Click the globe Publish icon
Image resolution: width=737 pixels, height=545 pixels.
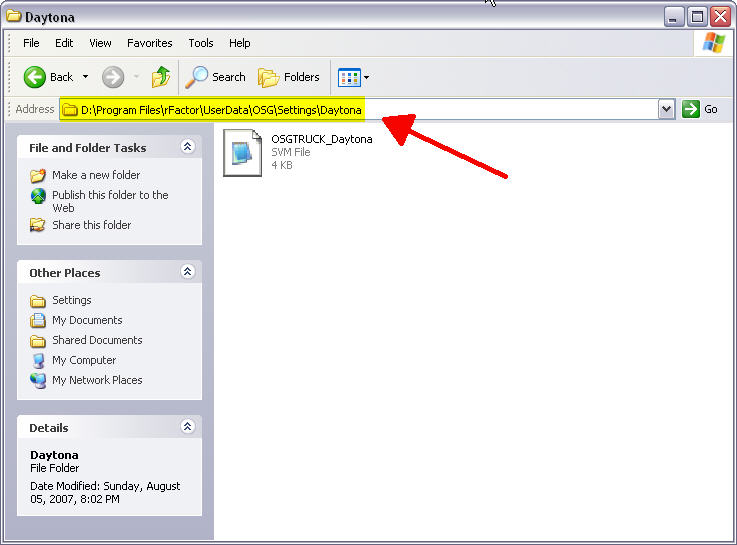pos(38,196)
